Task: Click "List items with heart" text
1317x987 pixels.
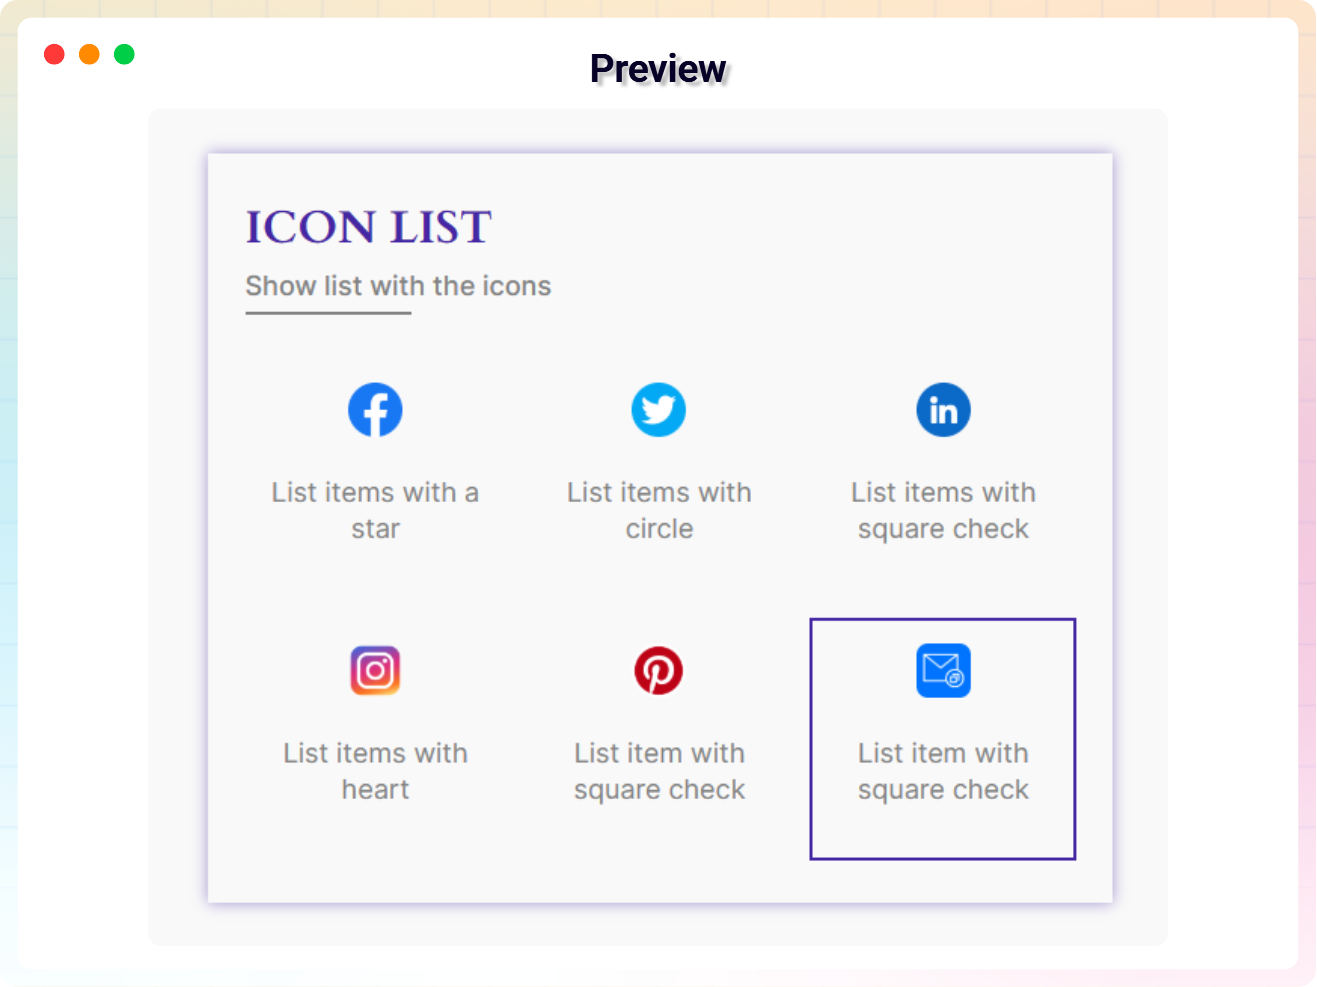Action: click(375, 771)
